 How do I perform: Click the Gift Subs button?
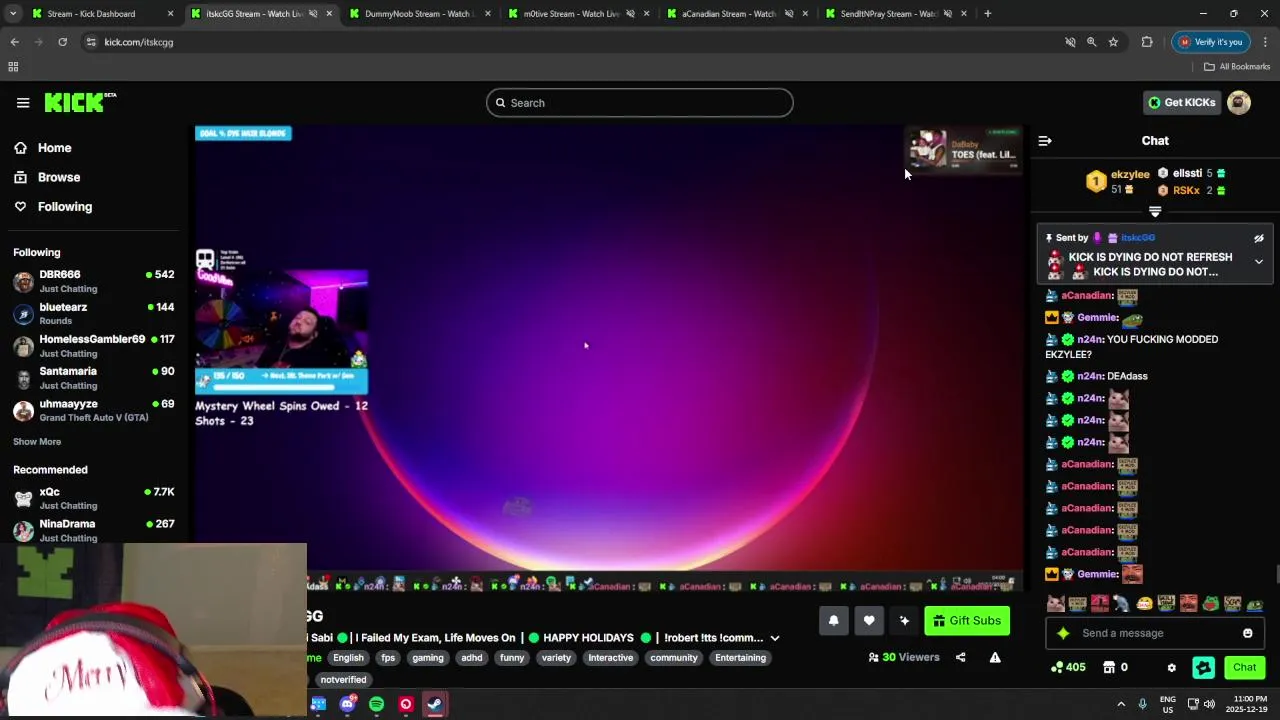pyautogui.click(x=967, y=621)
